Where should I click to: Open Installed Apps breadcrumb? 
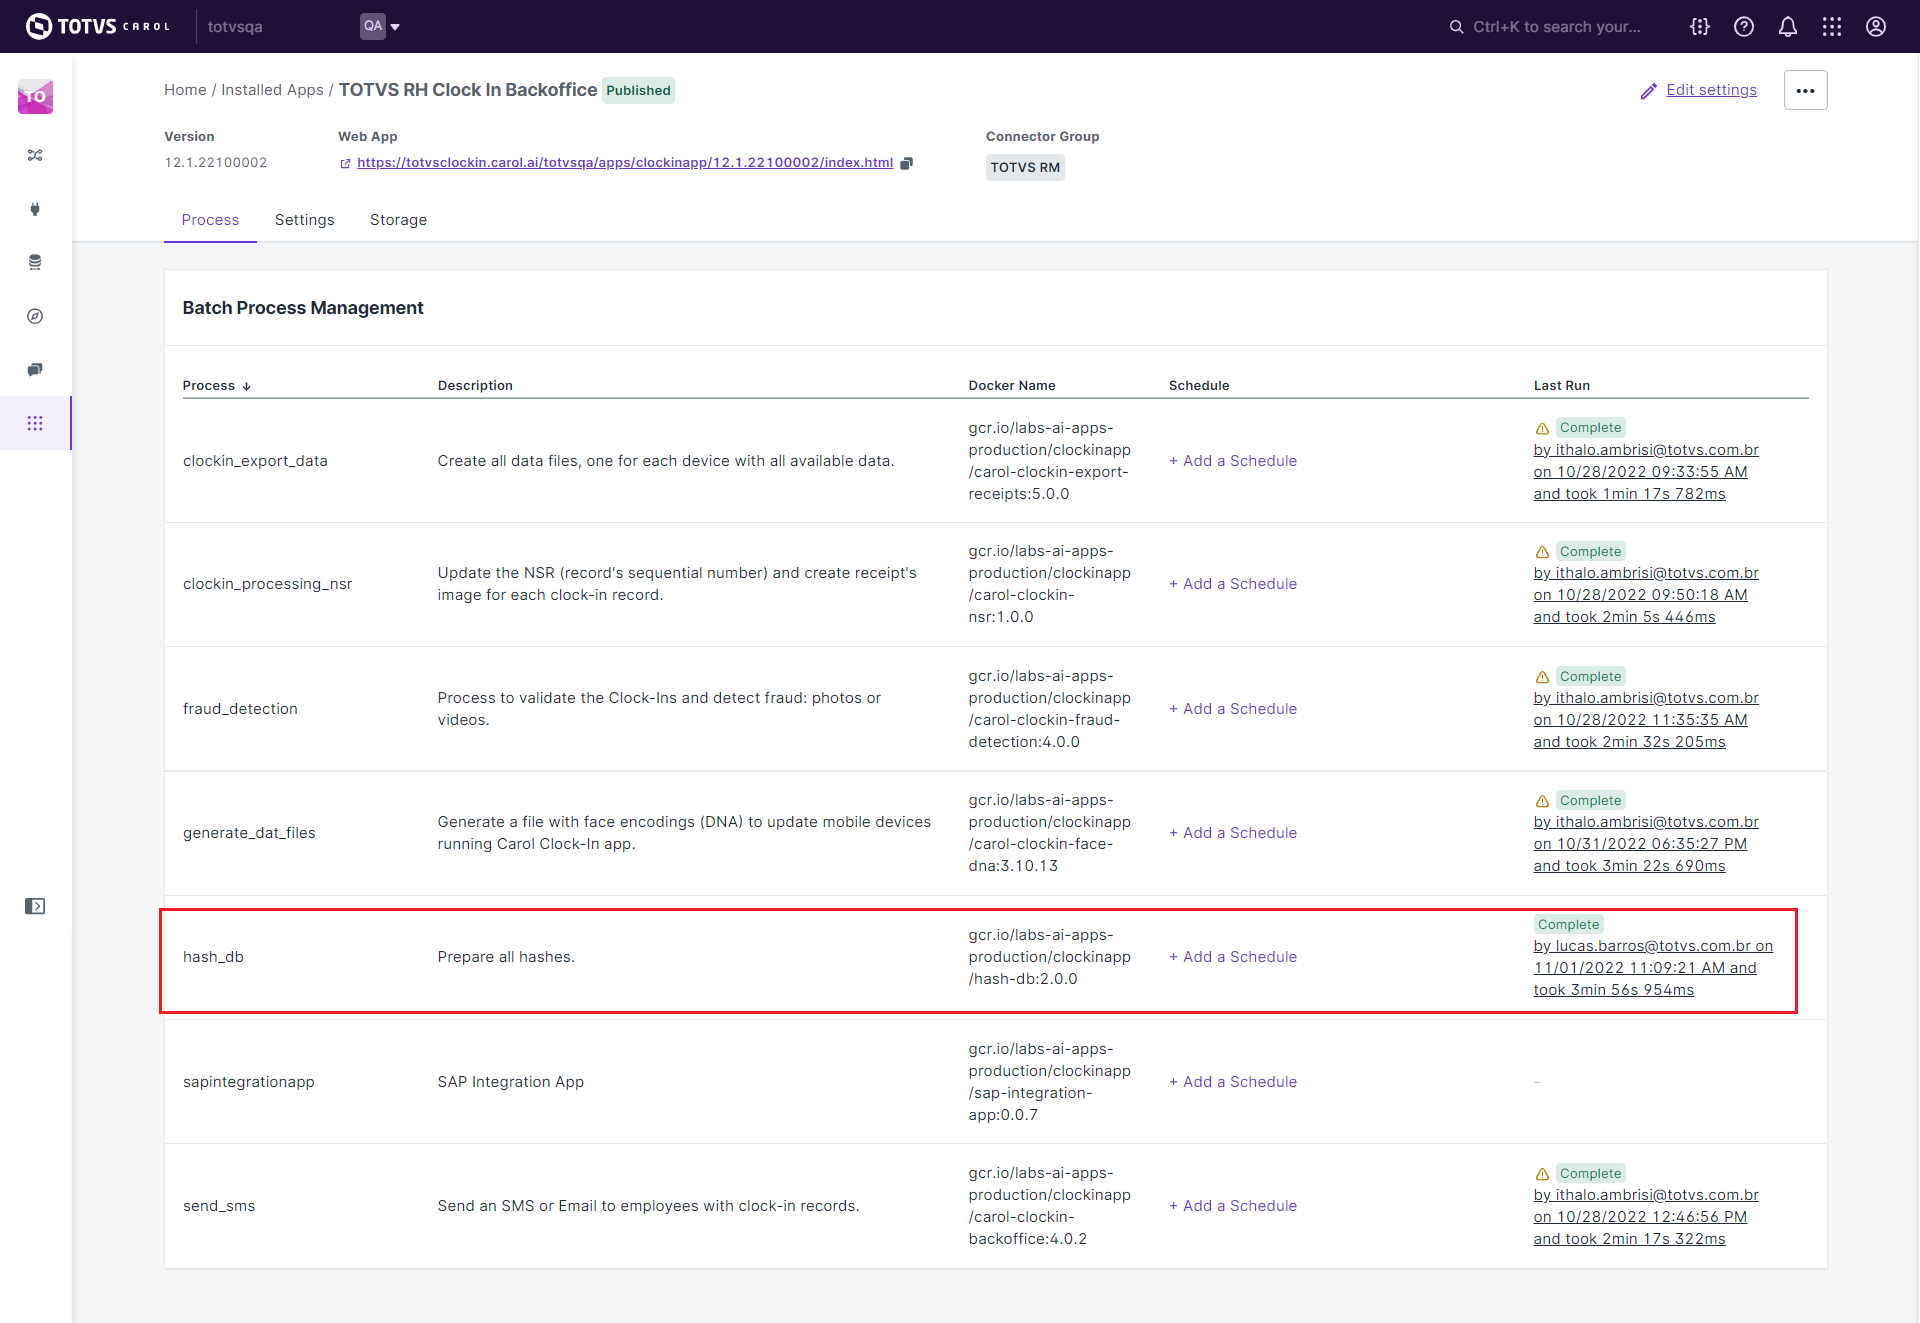tap(272, 90)
